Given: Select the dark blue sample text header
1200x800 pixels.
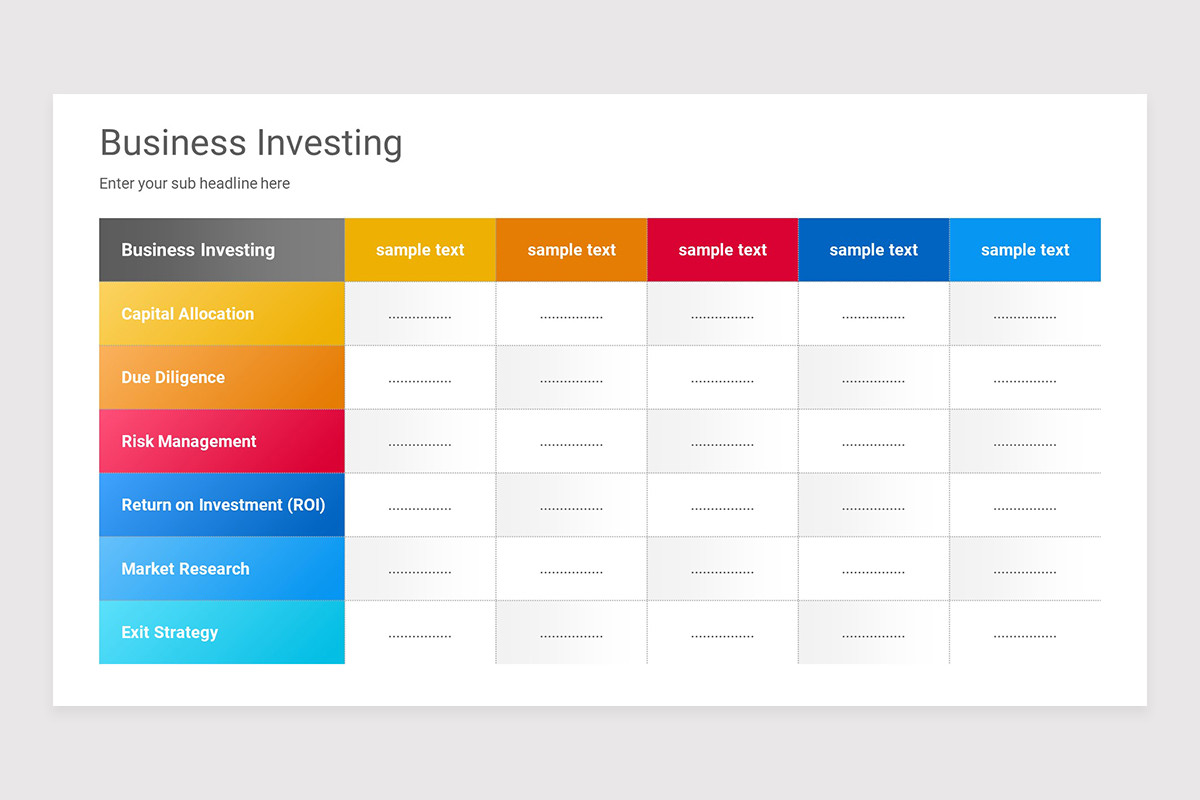Looking at the screenshot, I should 874,250.
